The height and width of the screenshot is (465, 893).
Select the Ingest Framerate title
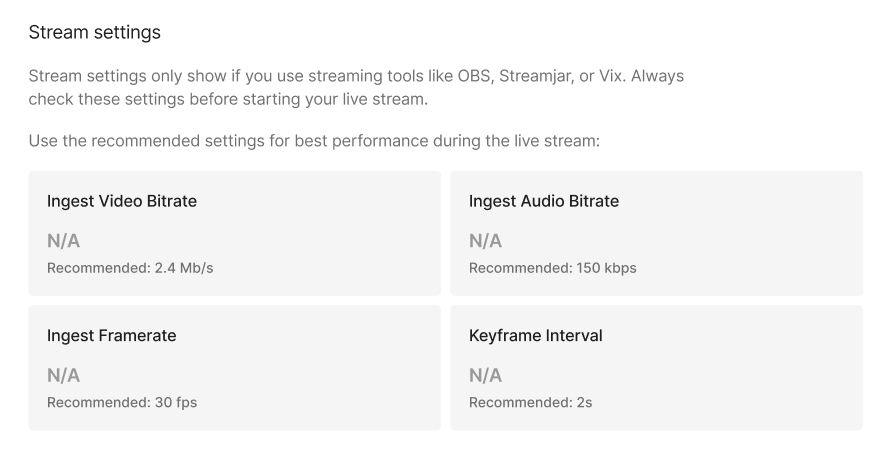pos(112,336)
